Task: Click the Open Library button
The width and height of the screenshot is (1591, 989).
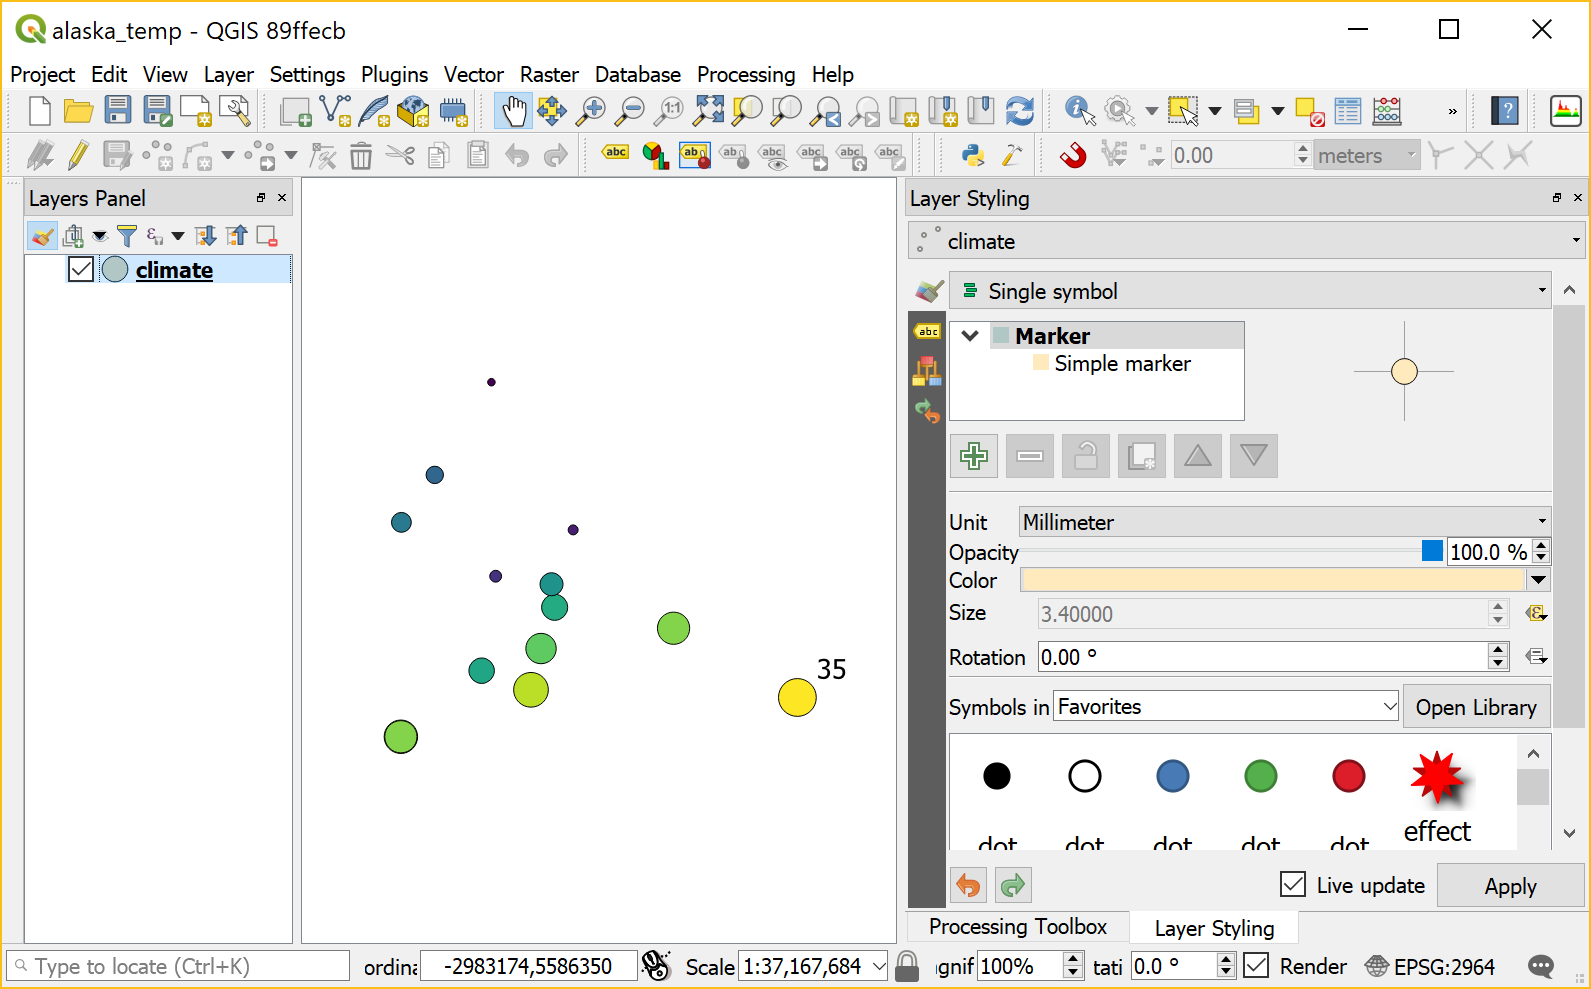Action: coord(1475,707)
